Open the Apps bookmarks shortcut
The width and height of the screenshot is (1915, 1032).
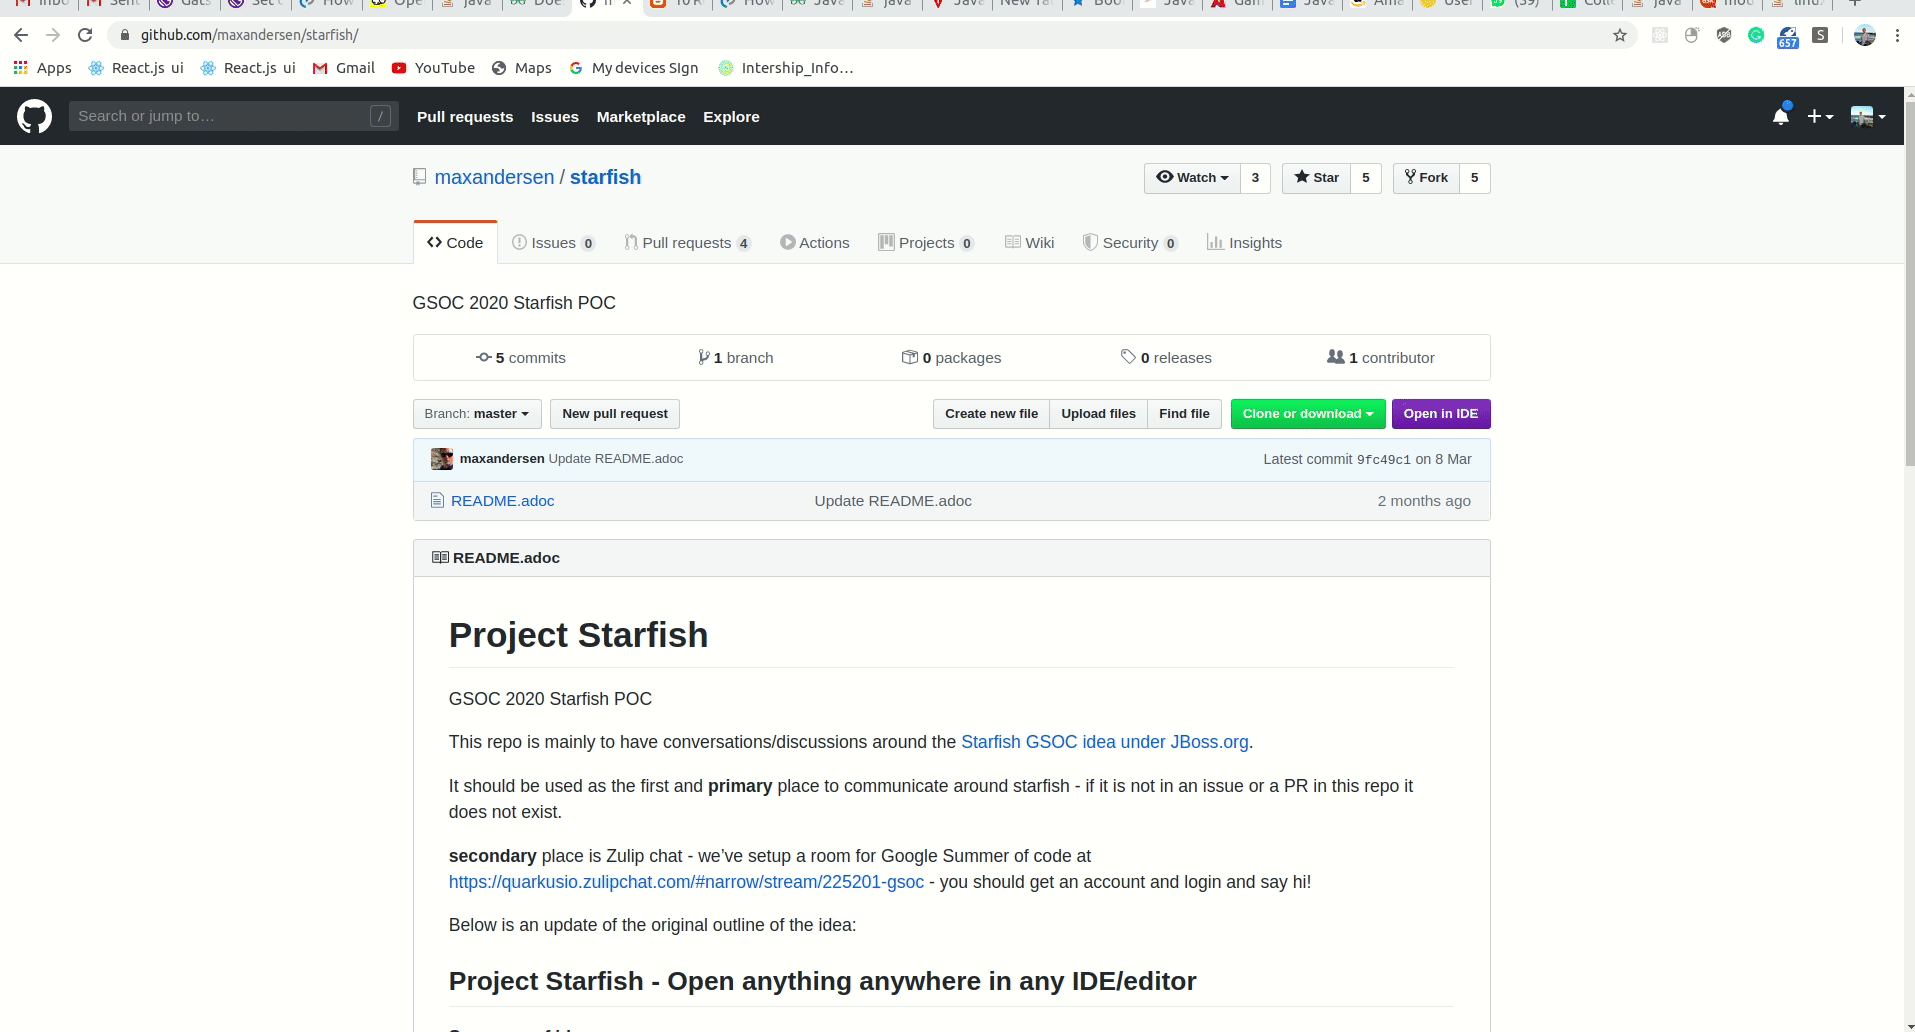42,68
